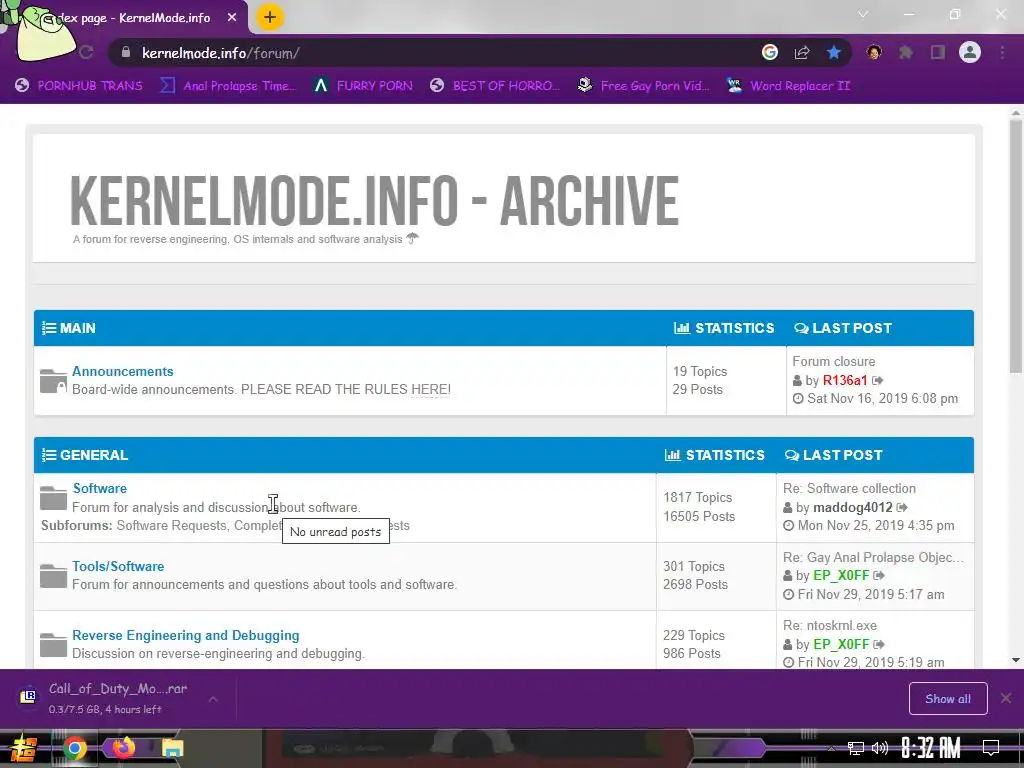Screen dimensions: 1024x768
Task: Open the Chrome profile avatar
Action: coord(970,52)
